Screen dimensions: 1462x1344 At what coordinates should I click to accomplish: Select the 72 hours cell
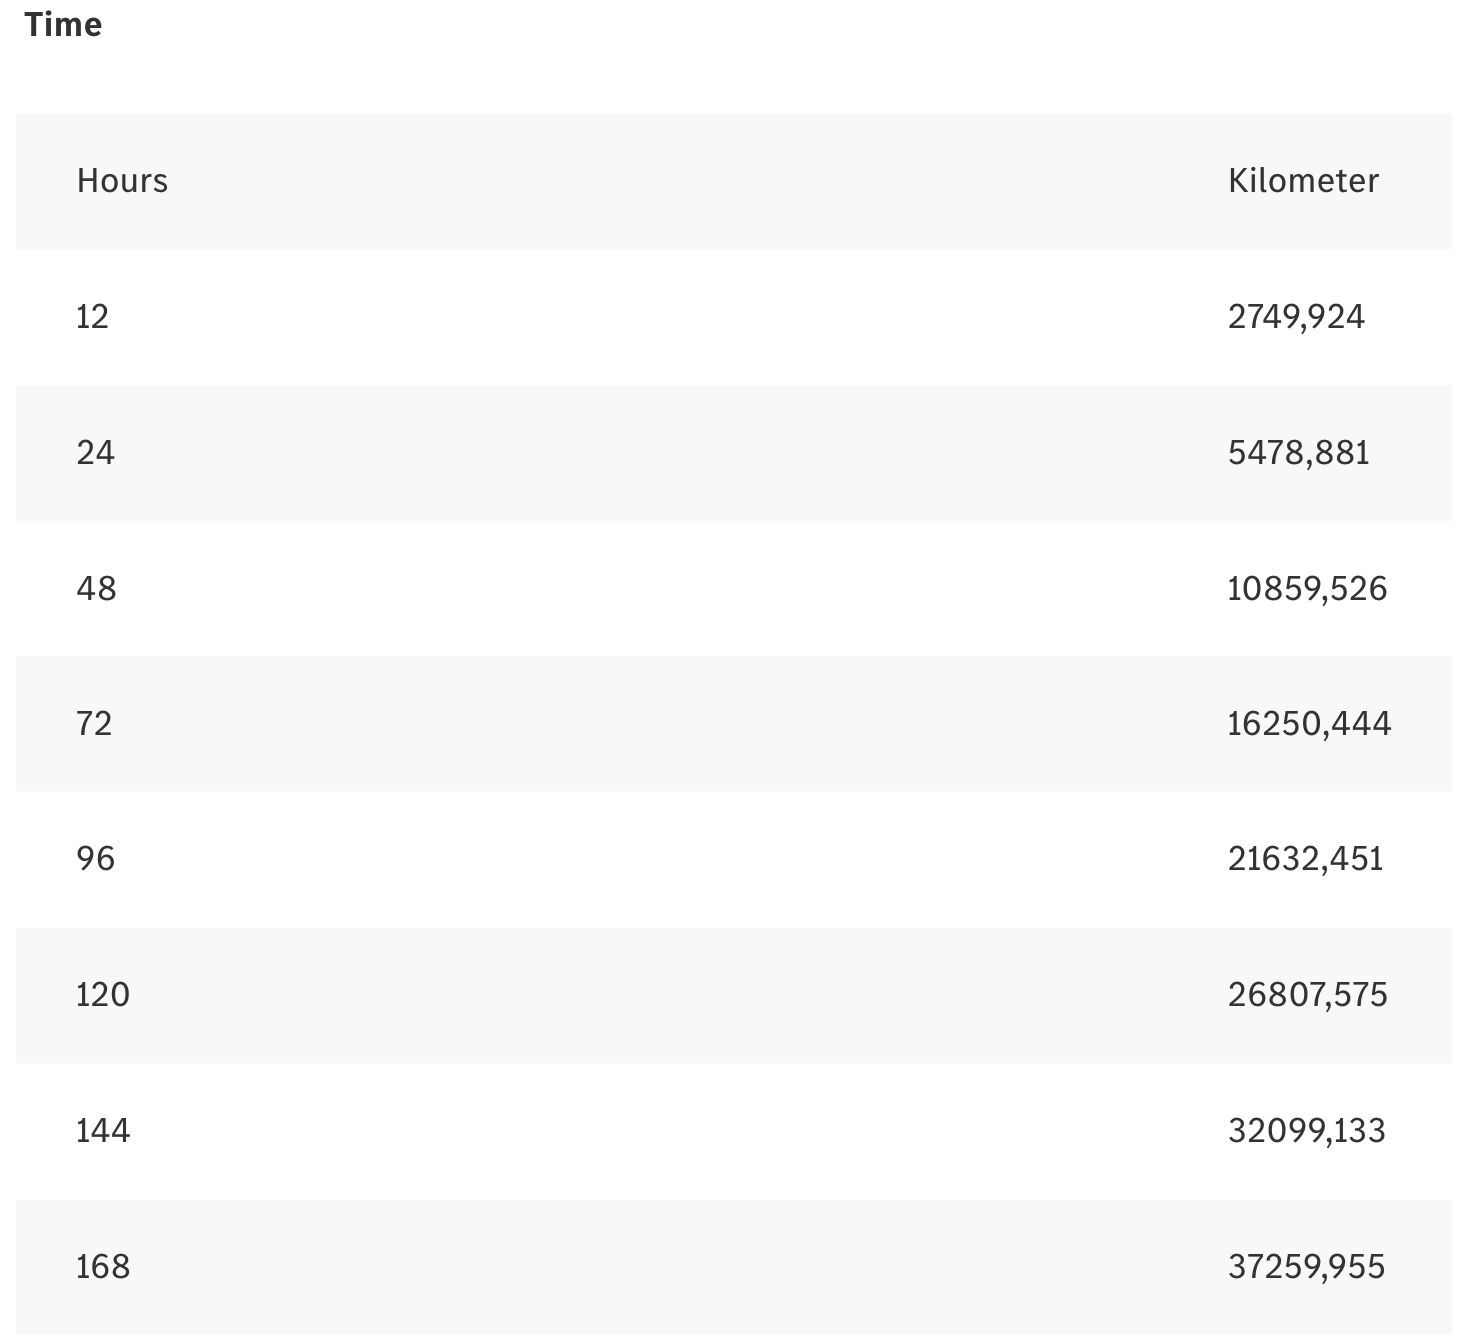[94, 723]
